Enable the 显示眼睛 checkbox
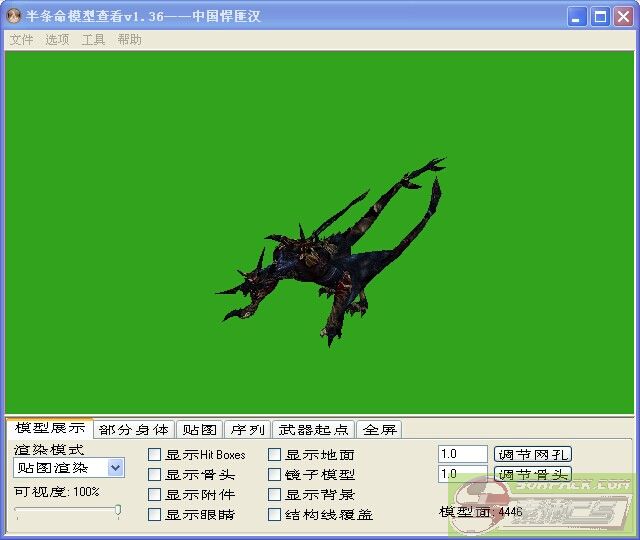Screen dimensions: 640x540 (x=154, y=514)
